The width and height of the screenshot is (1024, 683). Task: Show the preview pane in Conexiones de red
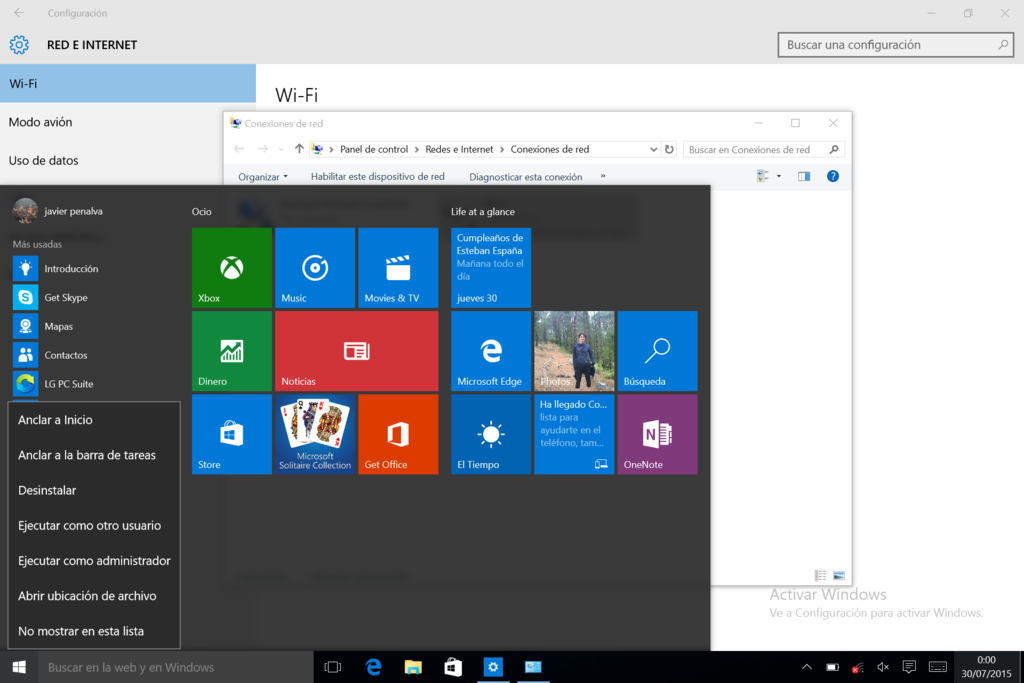coord(803,176)
